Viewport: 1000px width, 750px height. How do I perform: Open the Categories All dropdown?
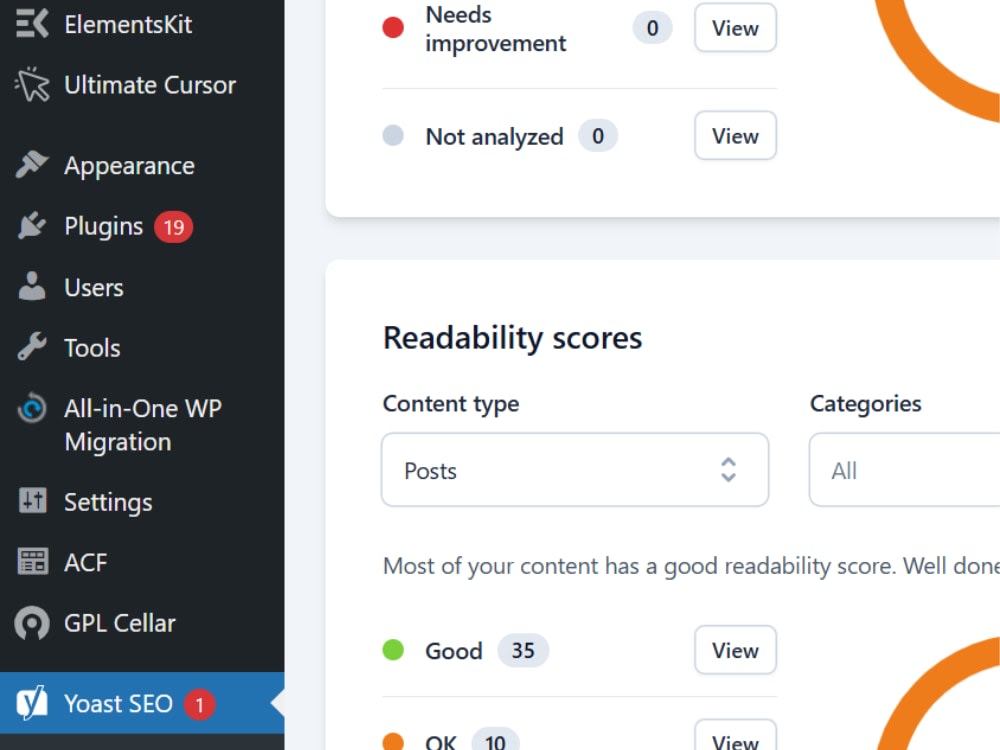click(x=904, y=470)
